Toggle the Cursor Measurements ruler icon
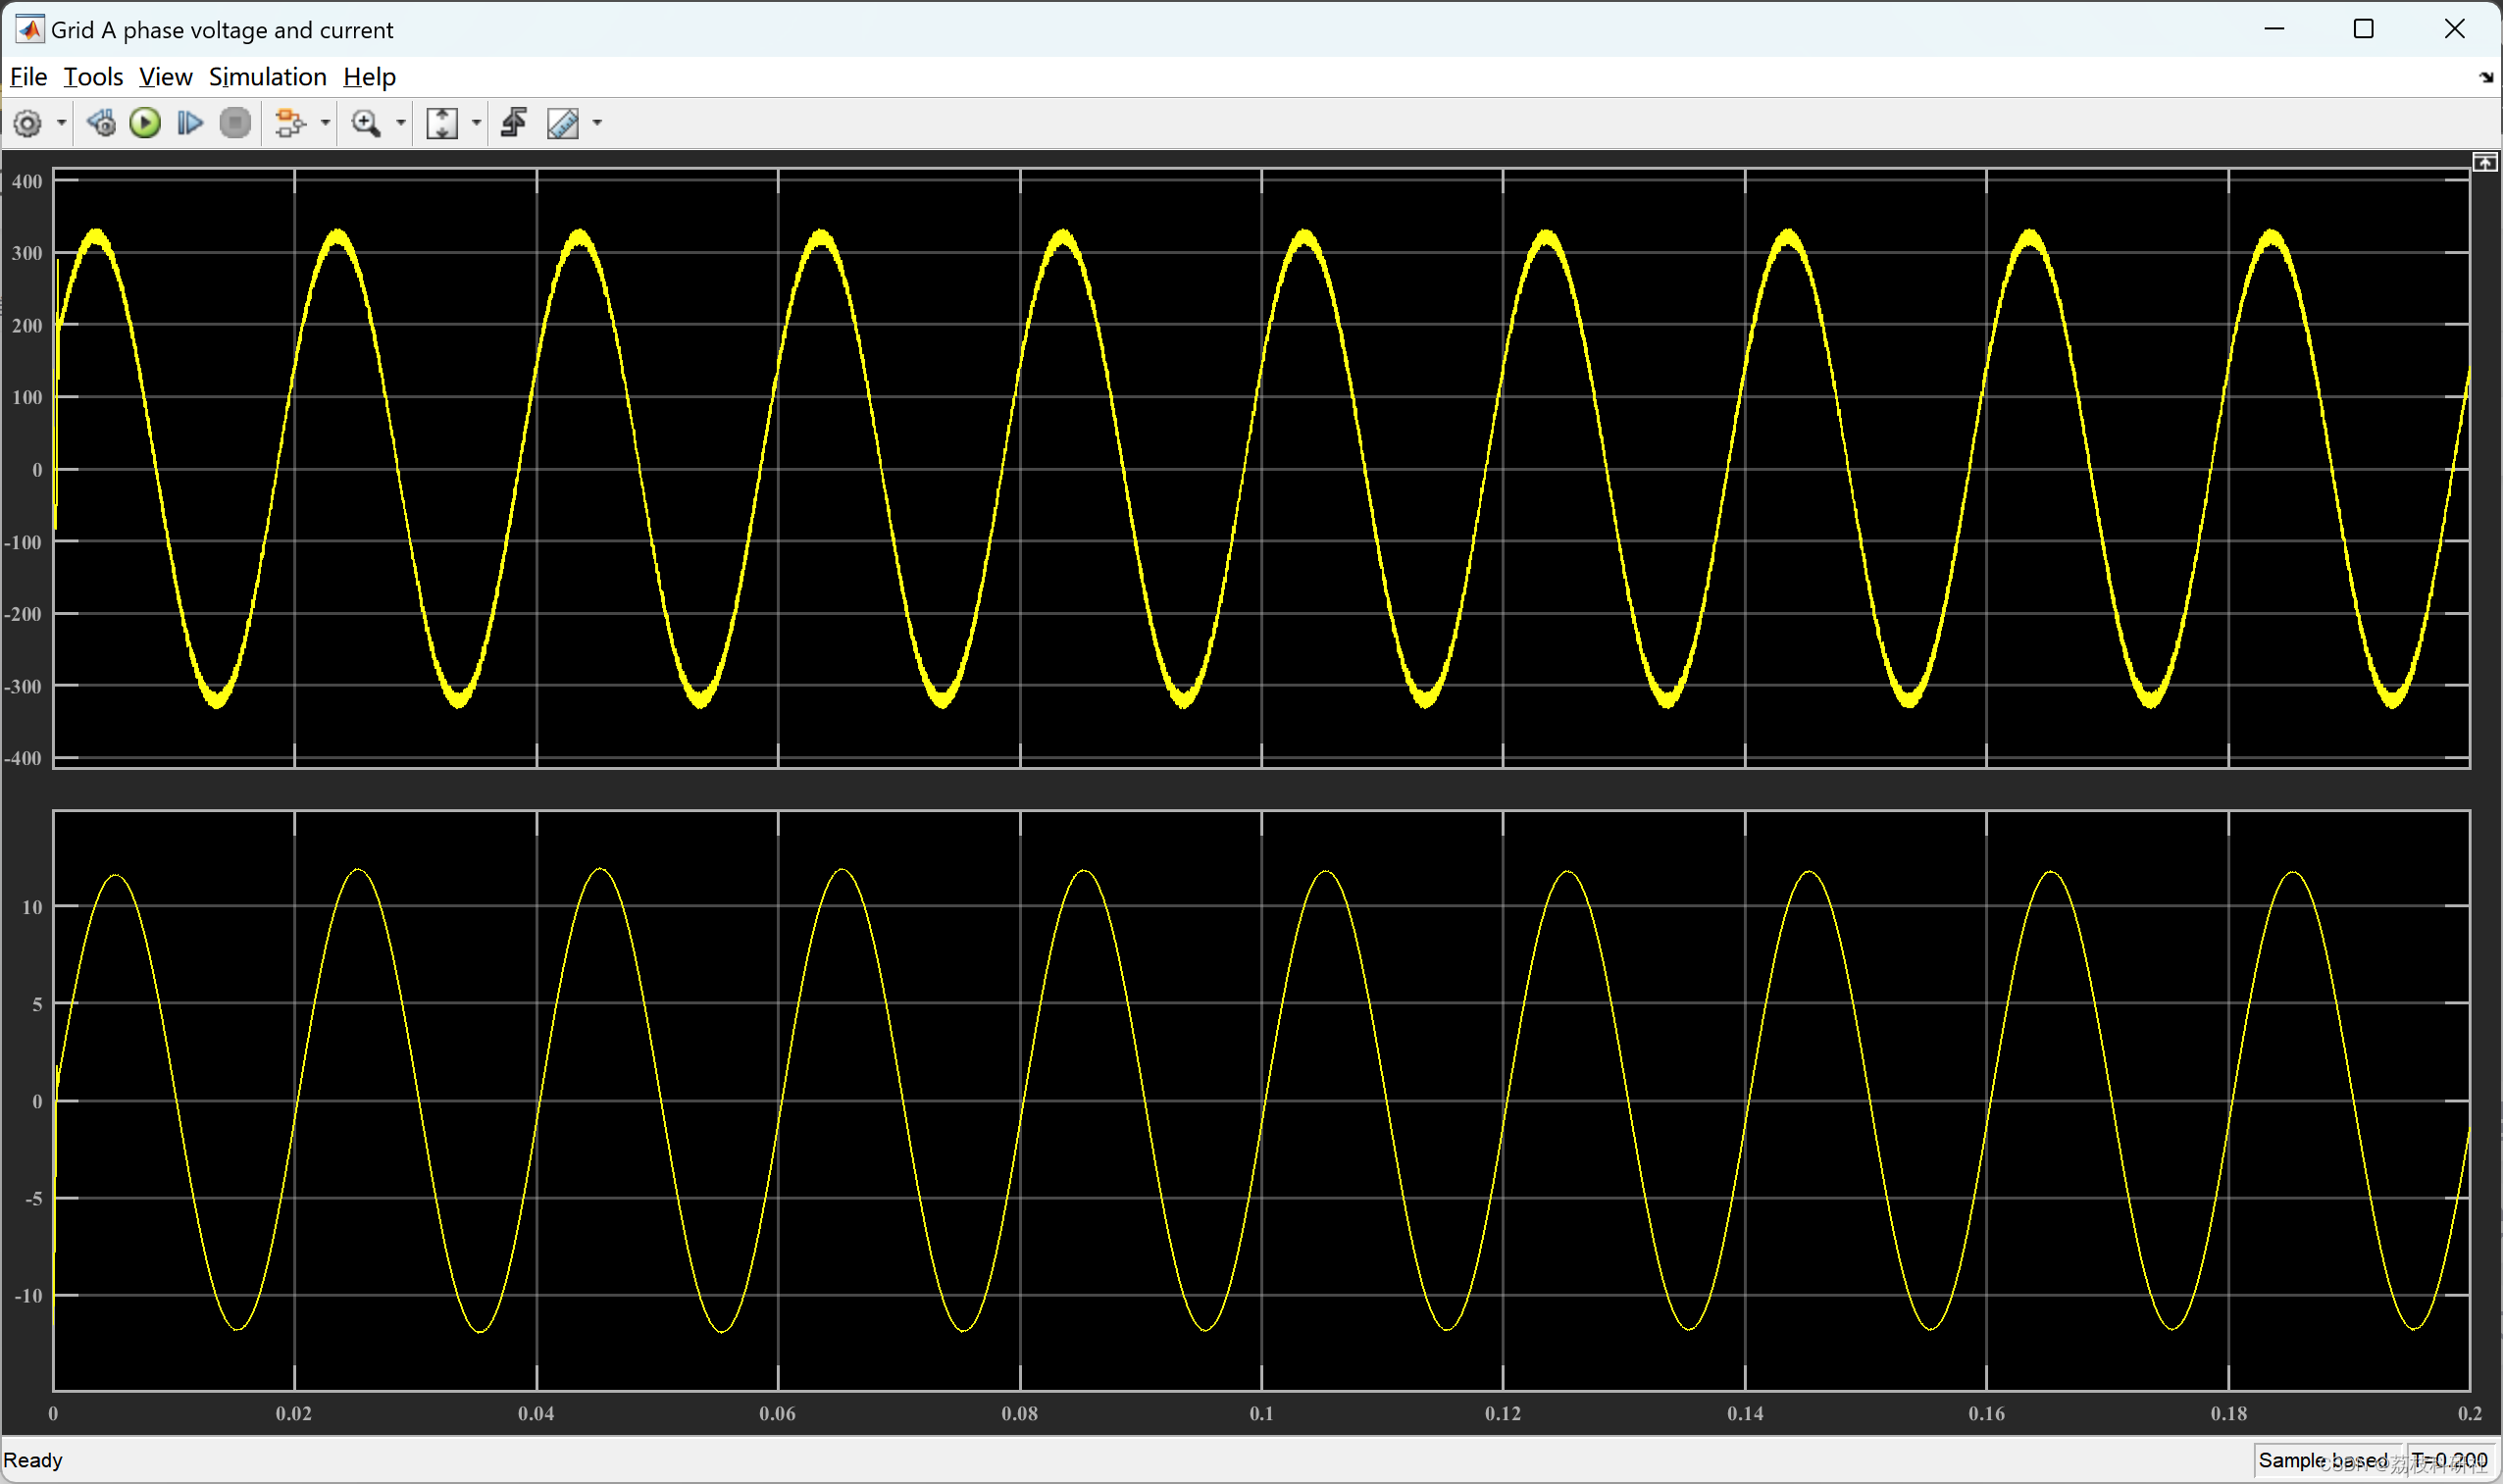2503x1484 pixels. [563, 123]
